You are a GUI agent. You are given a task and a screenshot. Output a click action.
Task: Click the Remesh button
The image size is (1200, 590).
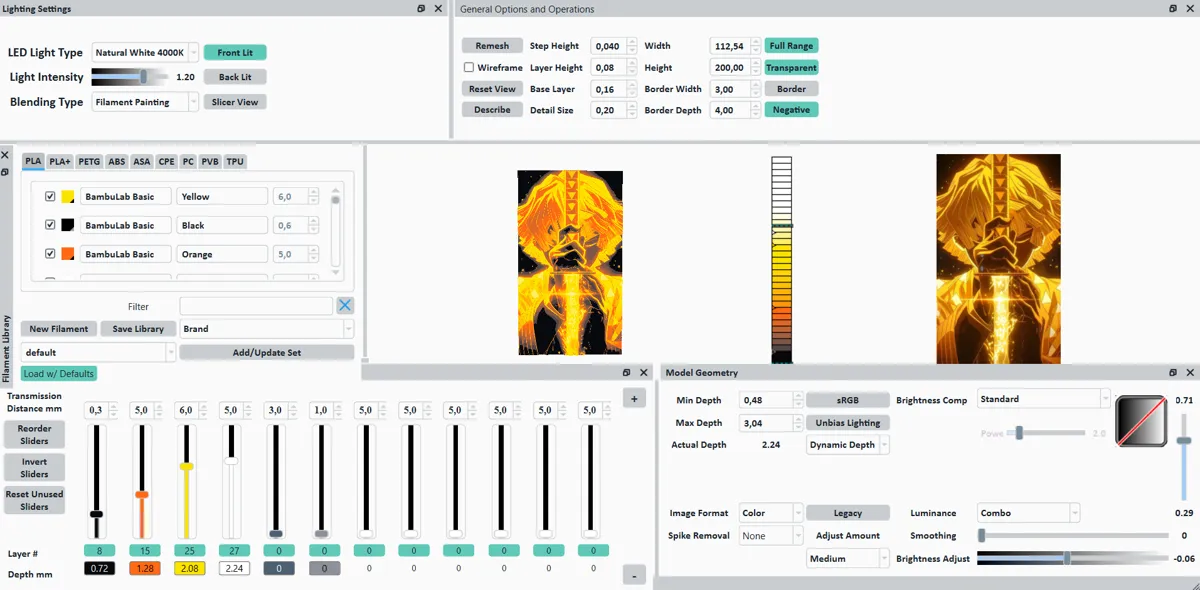coord(492,46)
